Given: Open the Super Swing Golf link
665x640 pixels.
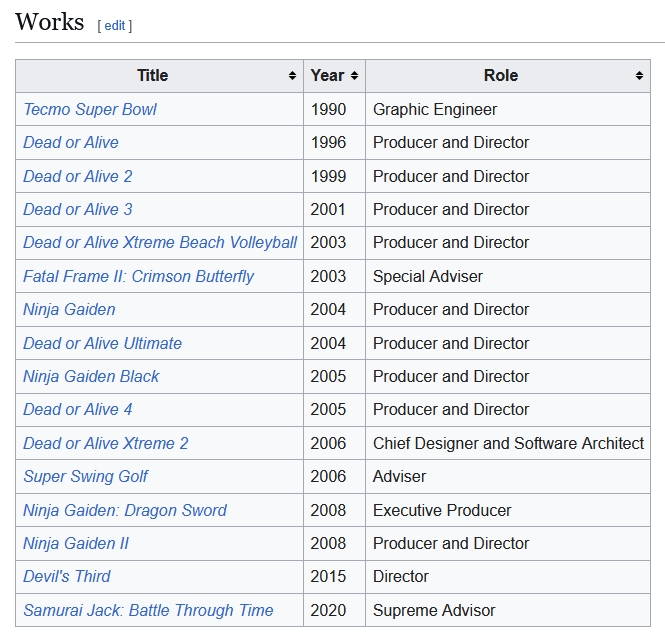Looking at the screenshot, I should tap(86, 477).
